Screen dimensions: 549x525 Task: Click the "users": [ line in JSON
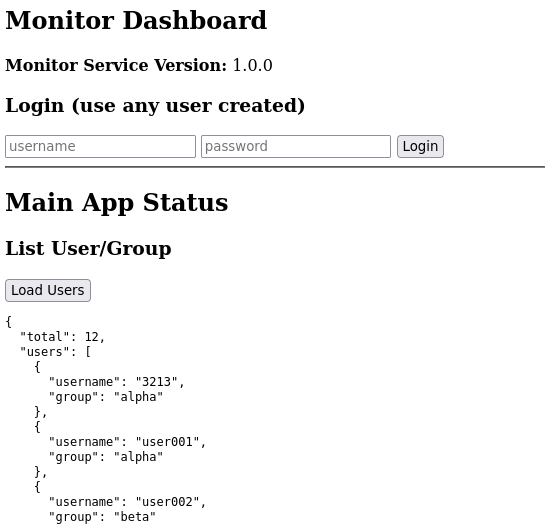[x=55, y=352]
